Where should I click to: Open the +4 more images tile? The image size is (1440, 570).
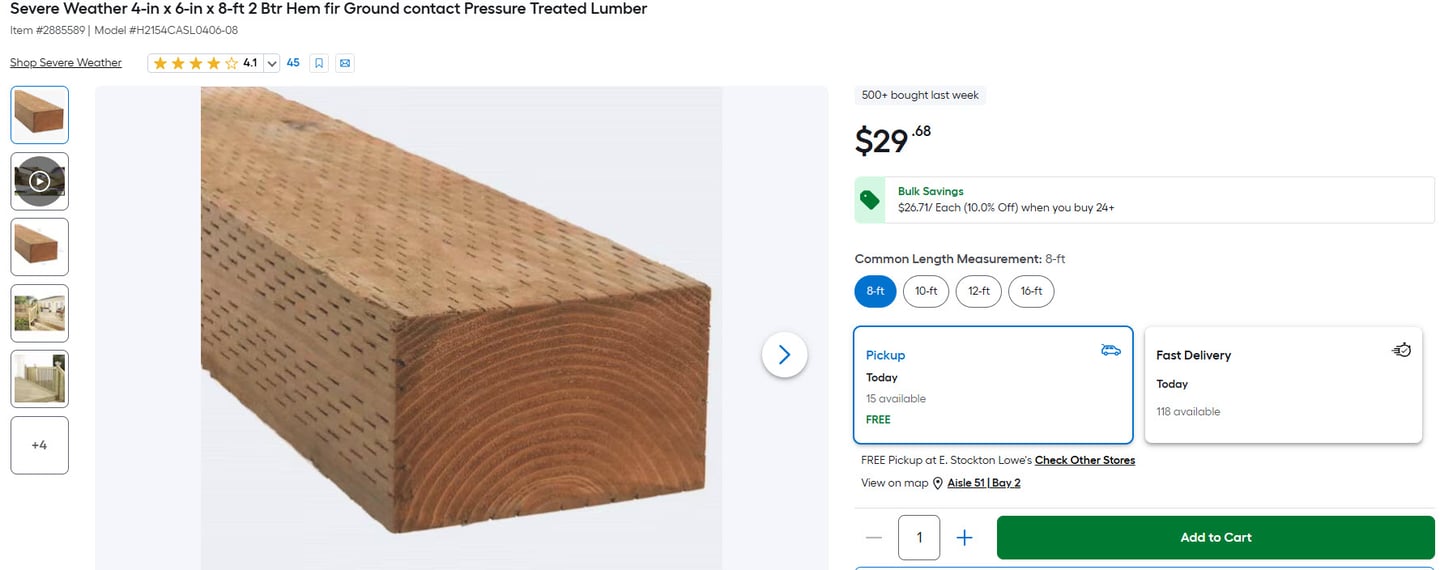click(x=40, y=445)
